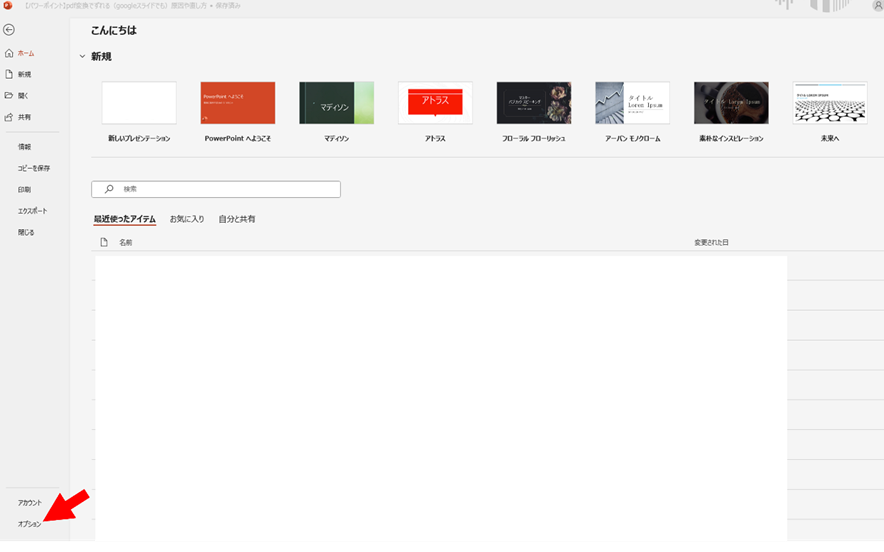Click the back arrow to exit backstage
Viewport: 884px width, 552px height.
coord(9,30)
